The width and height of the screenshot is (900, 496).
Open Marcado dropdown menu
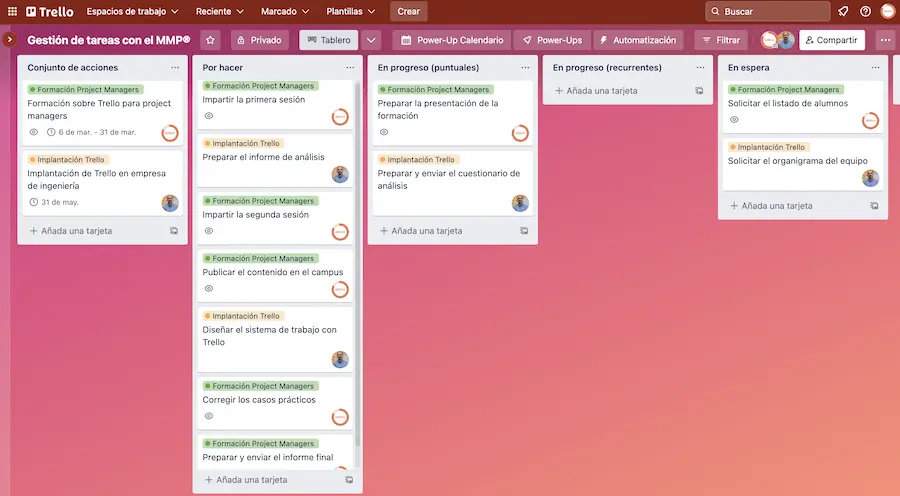point(285,11)
